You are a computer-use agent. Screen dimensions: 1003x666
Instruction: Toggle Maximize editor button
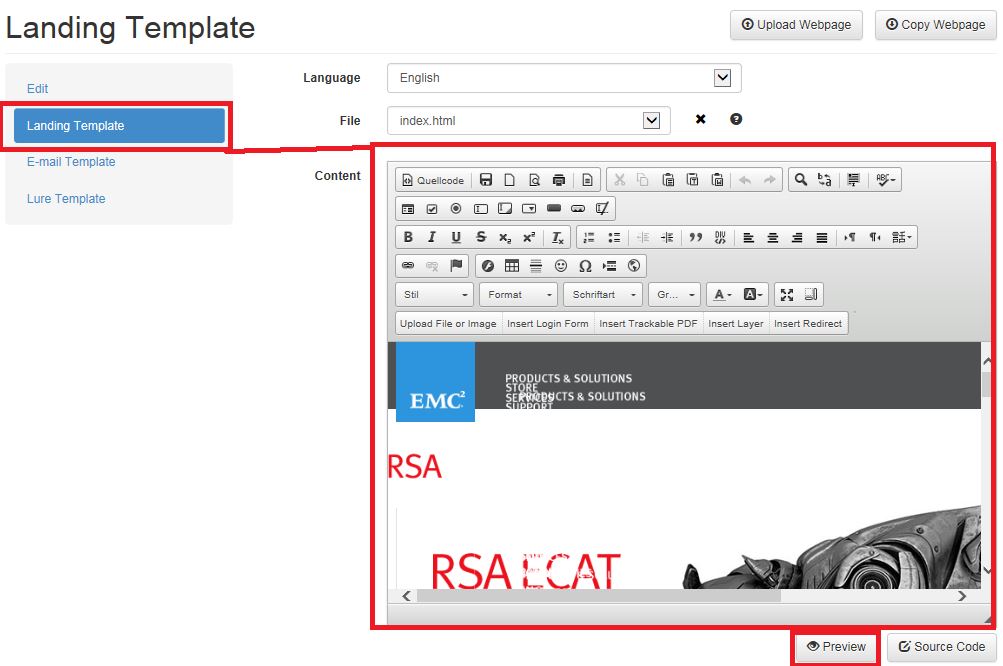(787, 294)
